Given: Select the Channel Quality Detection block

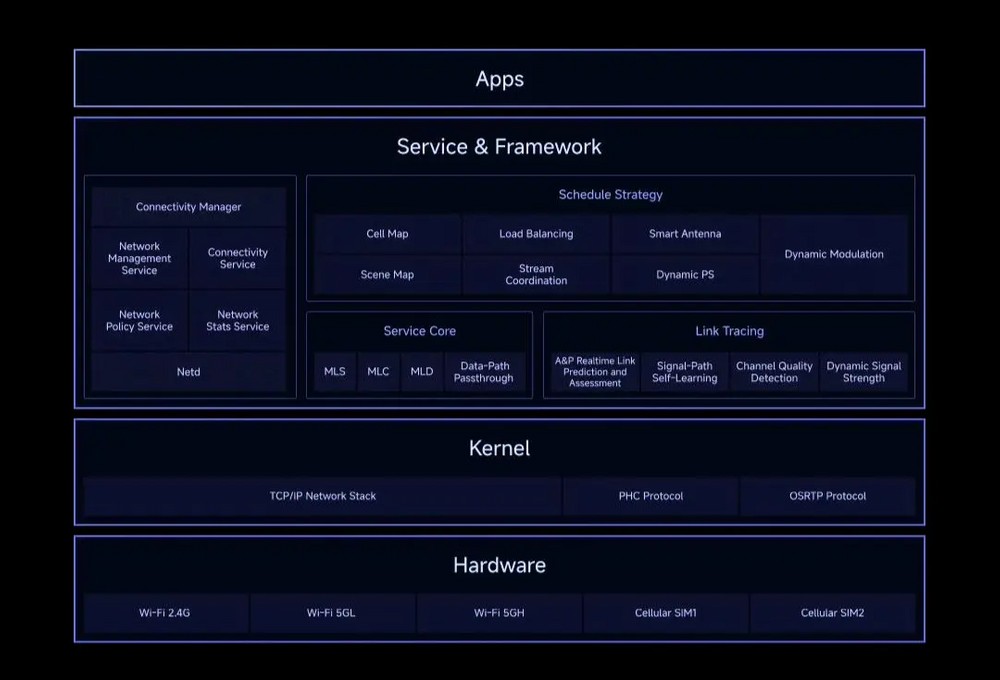Looking at the screenshot, I should click(x=774, y=372).
